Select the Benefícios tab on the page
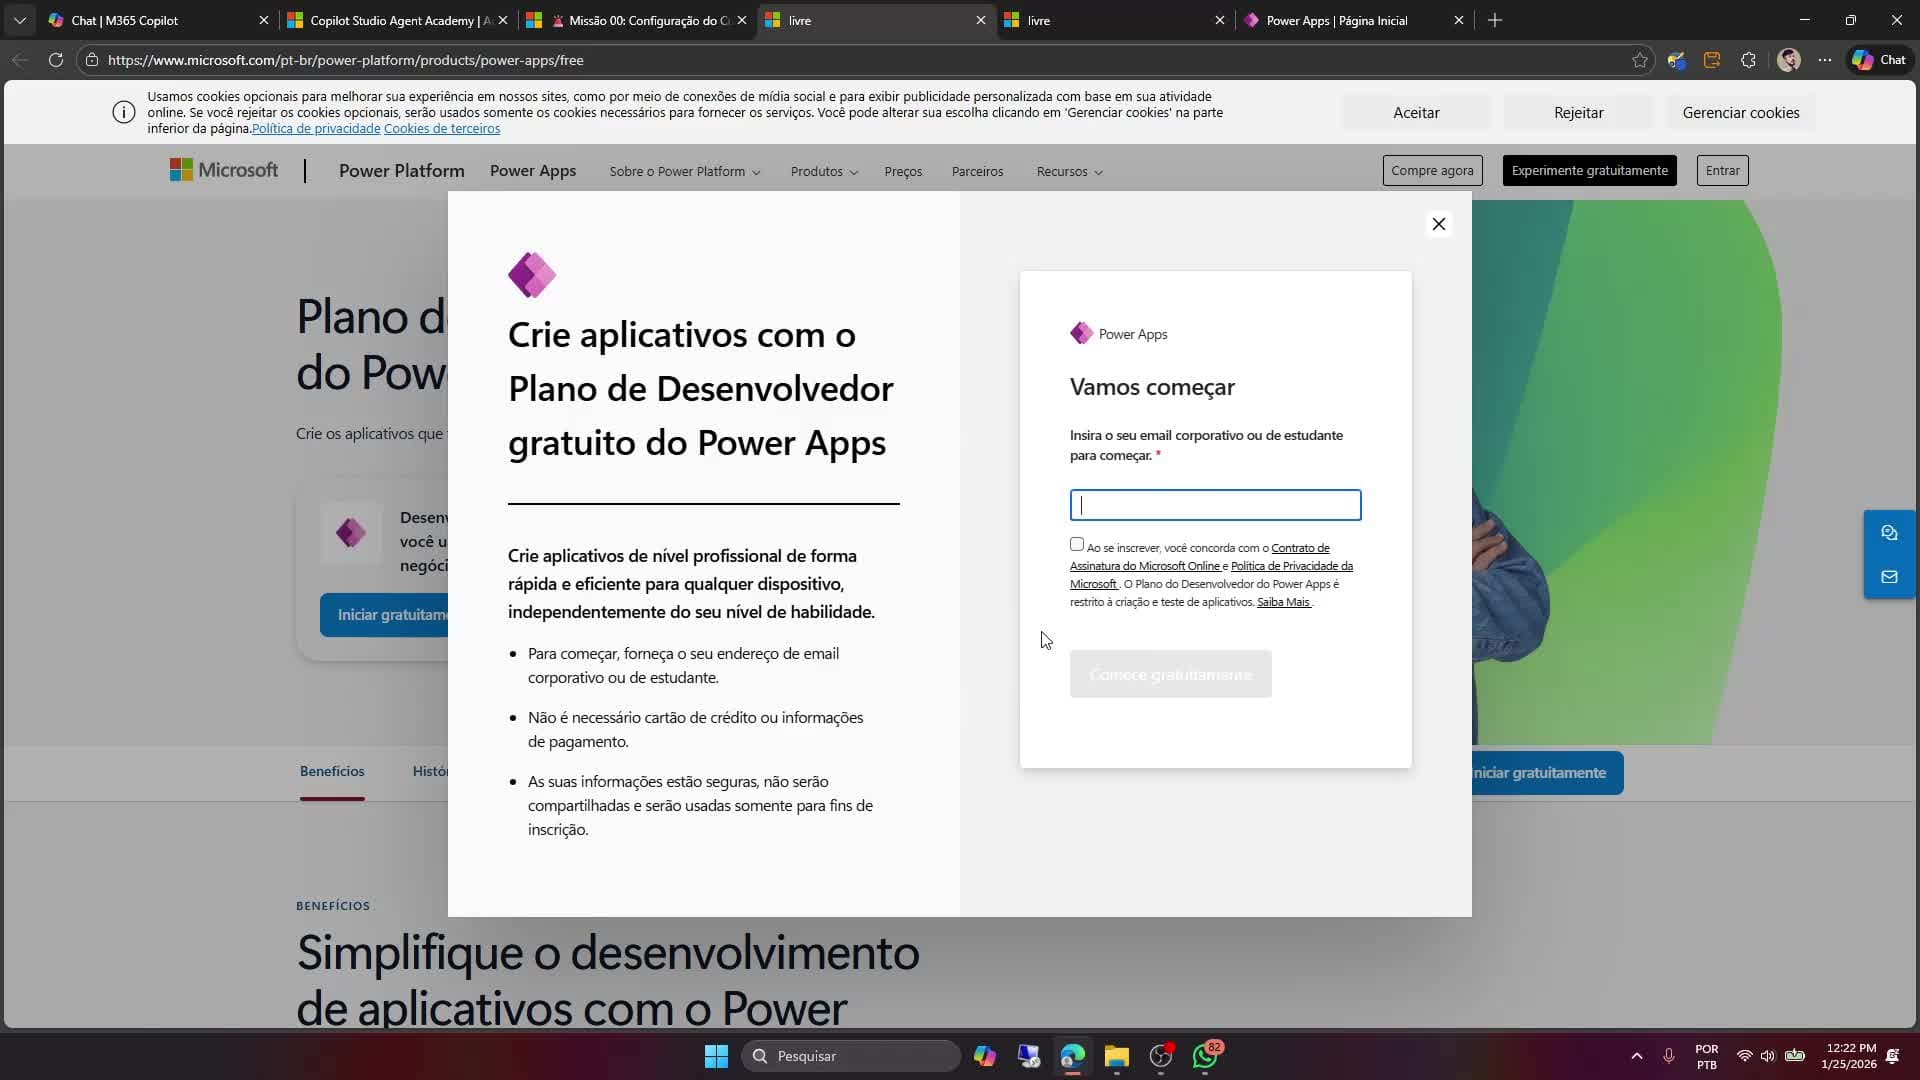The width and height of the screenshot is (1920, 1080). coord(331,770)
